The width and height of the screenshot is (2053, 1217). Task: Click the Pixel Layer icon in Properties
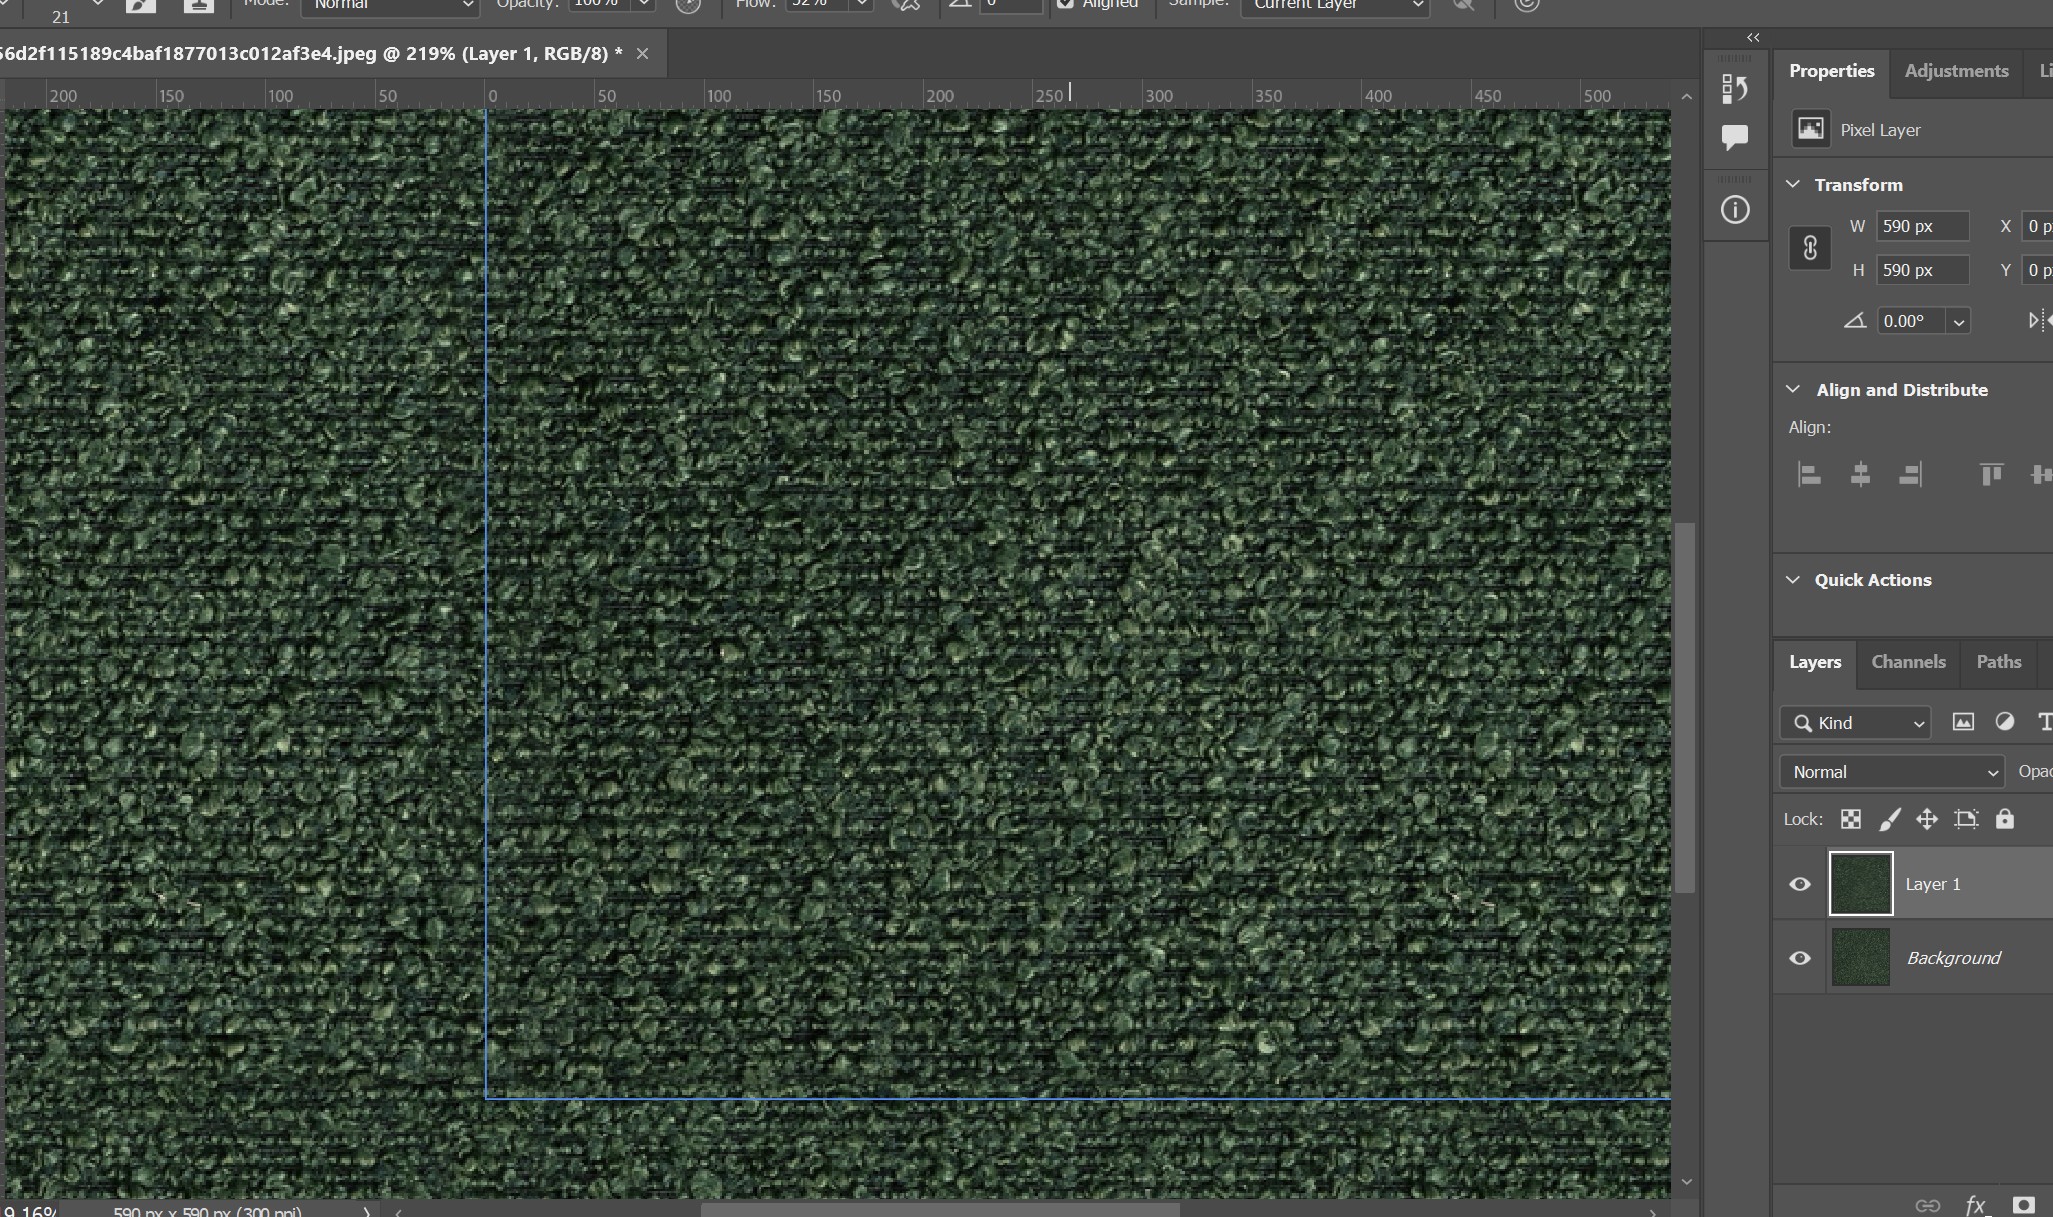(1810, 129)
